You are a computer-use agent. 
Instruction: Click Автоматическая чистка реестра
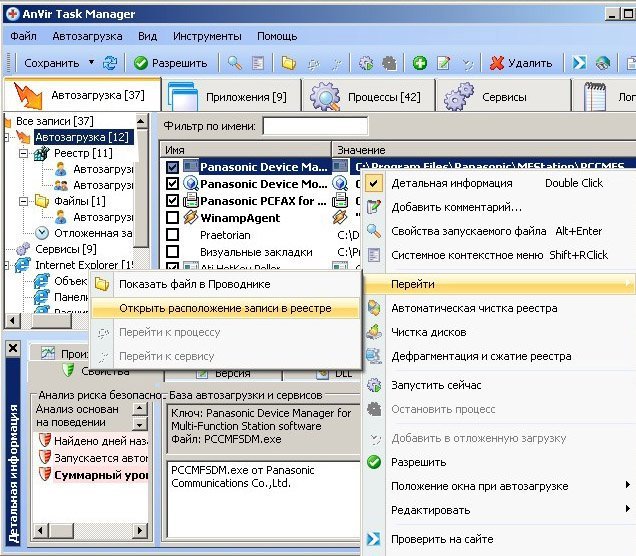[499, 308]
